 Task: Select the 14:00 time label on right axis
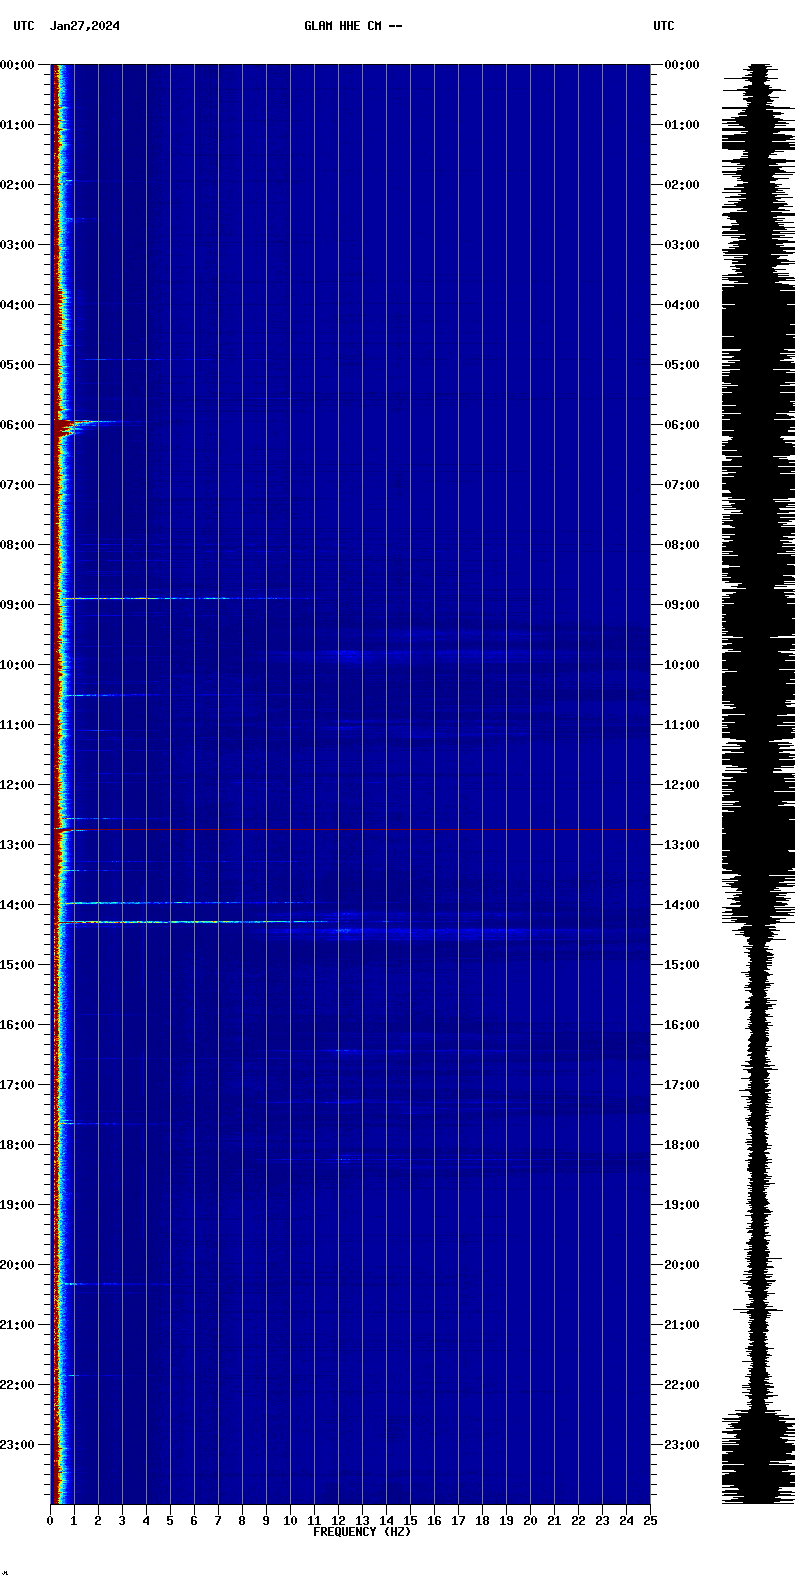tap(682, 905)
